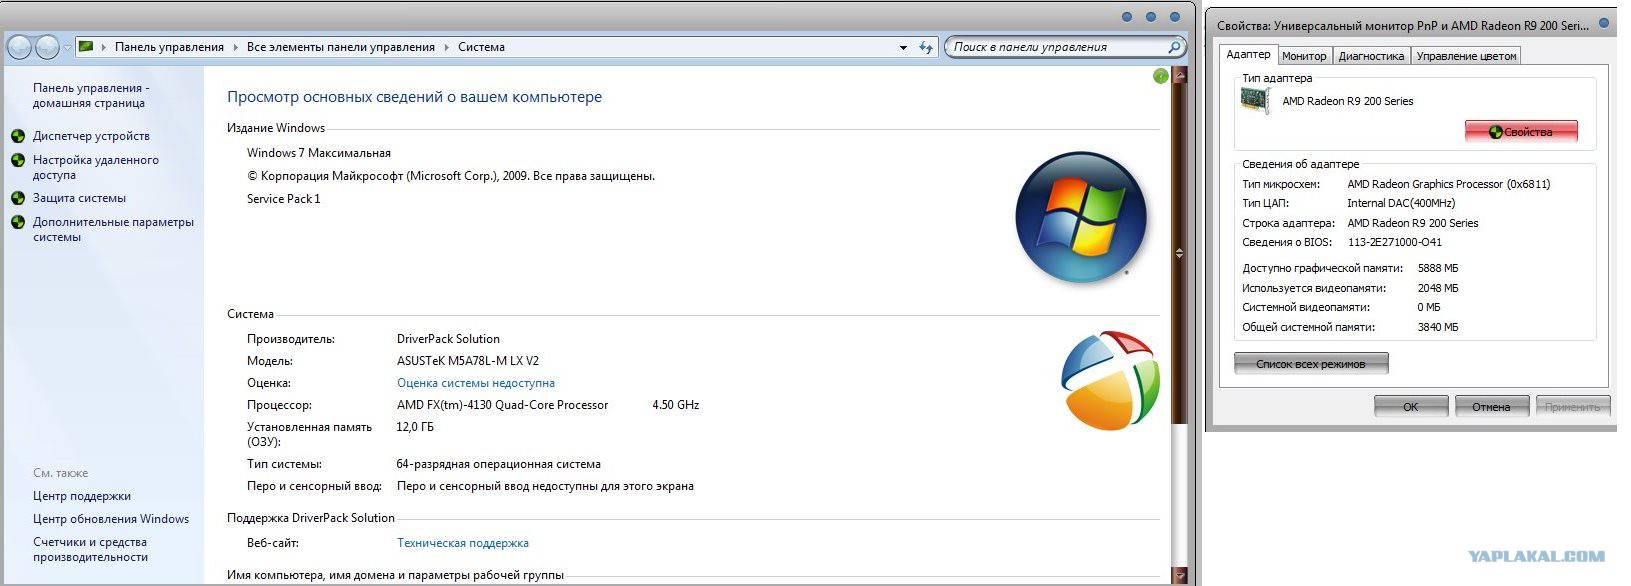Click scroll-up arrow of System window scrollbar
1631x586 pixels.
pyautogui.click(x=1180, y=75)
